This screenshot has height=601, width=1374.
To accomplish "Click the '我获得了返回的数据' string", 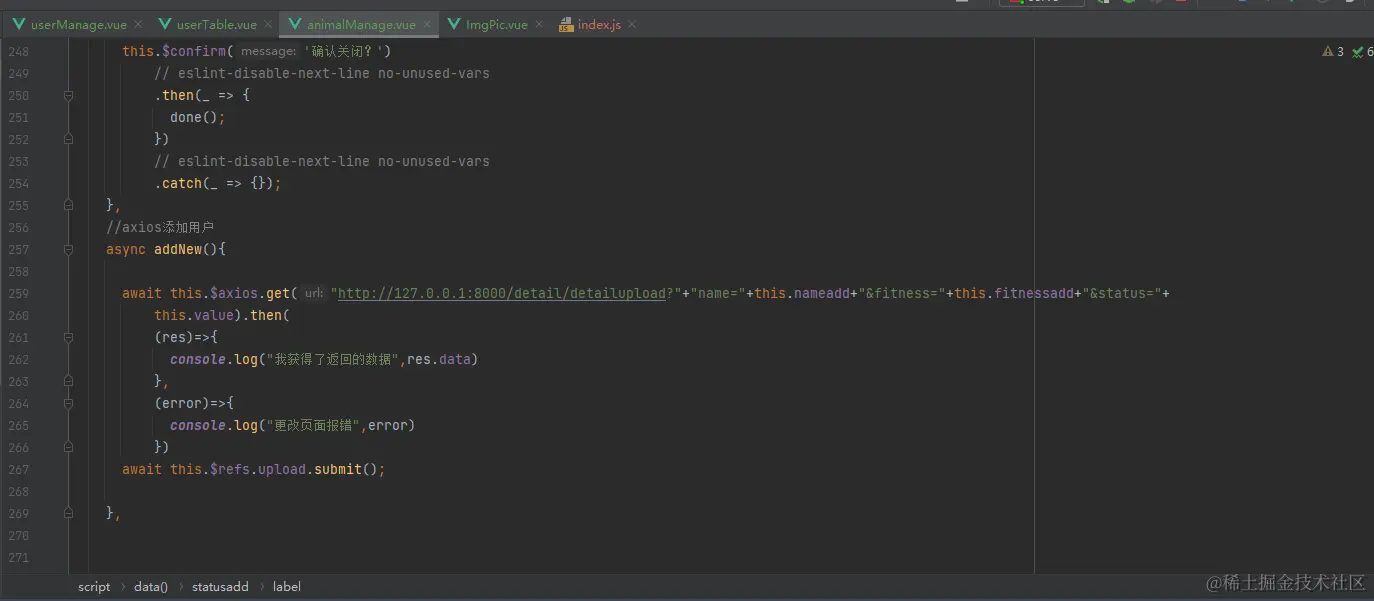I will click(x=331, y=359).
